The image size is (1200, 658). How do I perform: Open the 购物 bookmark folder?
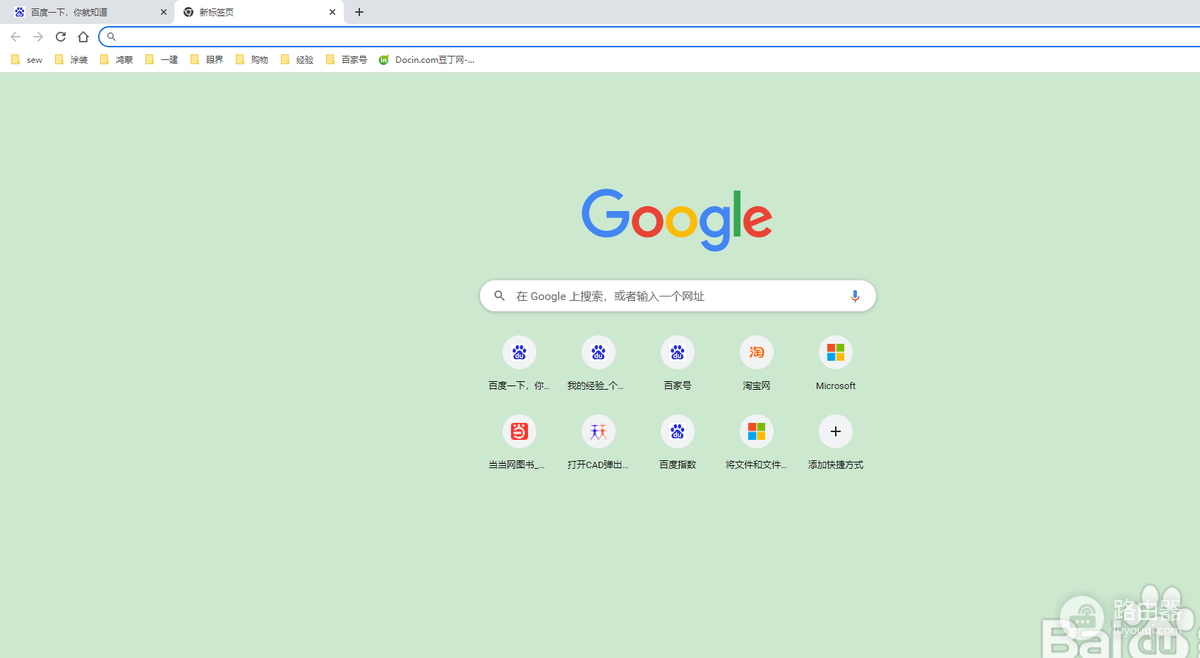point(252,60)
